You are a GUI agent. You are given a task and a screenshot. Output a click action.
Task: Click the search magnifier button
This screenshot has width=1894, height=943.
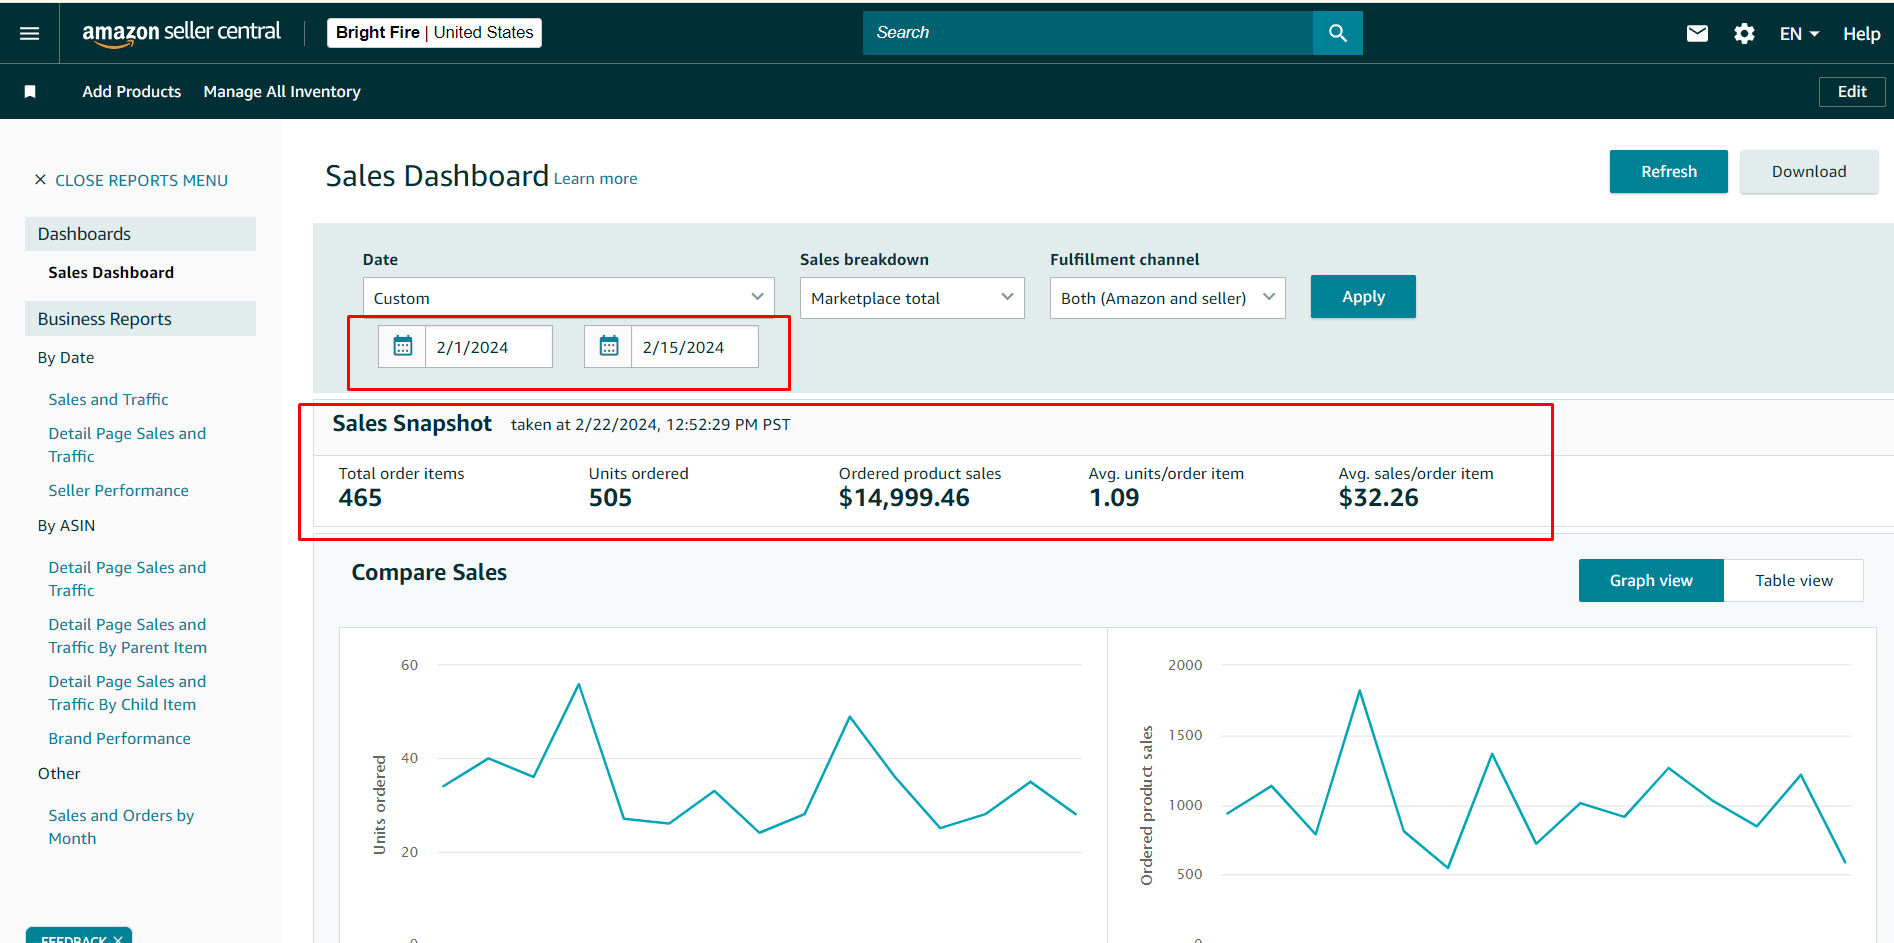[x=1338, y=33]
